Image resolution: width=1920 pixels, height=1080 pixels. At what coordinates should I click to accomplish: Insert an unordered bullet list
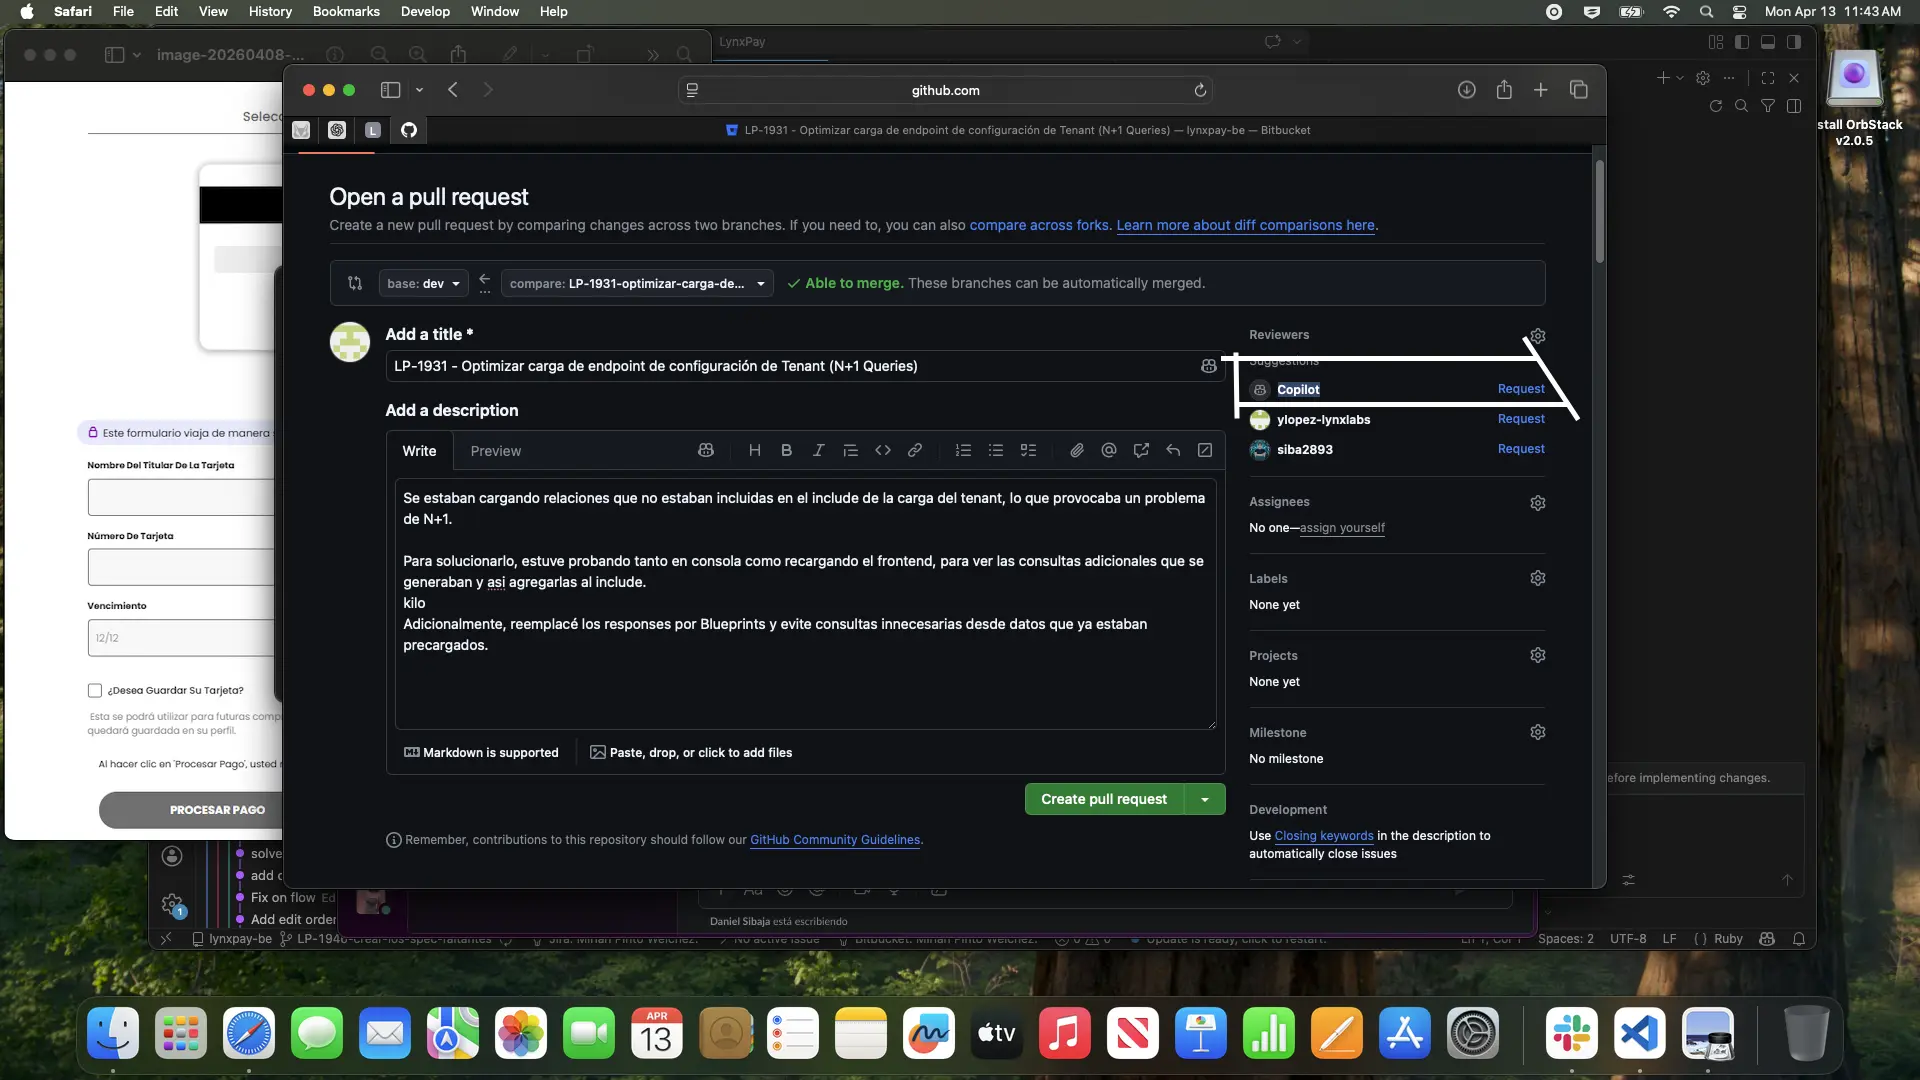click(996, 451)
